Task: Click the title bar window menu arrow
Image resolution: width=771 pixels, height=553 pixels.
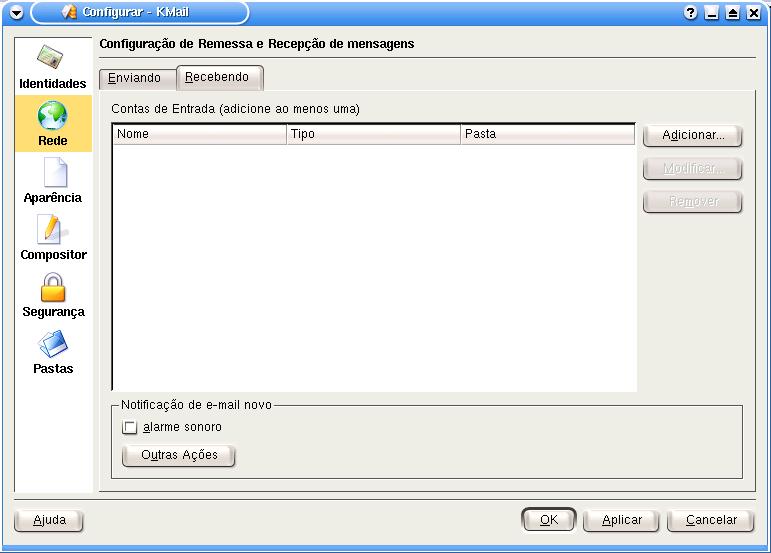Action: (15, 13)
